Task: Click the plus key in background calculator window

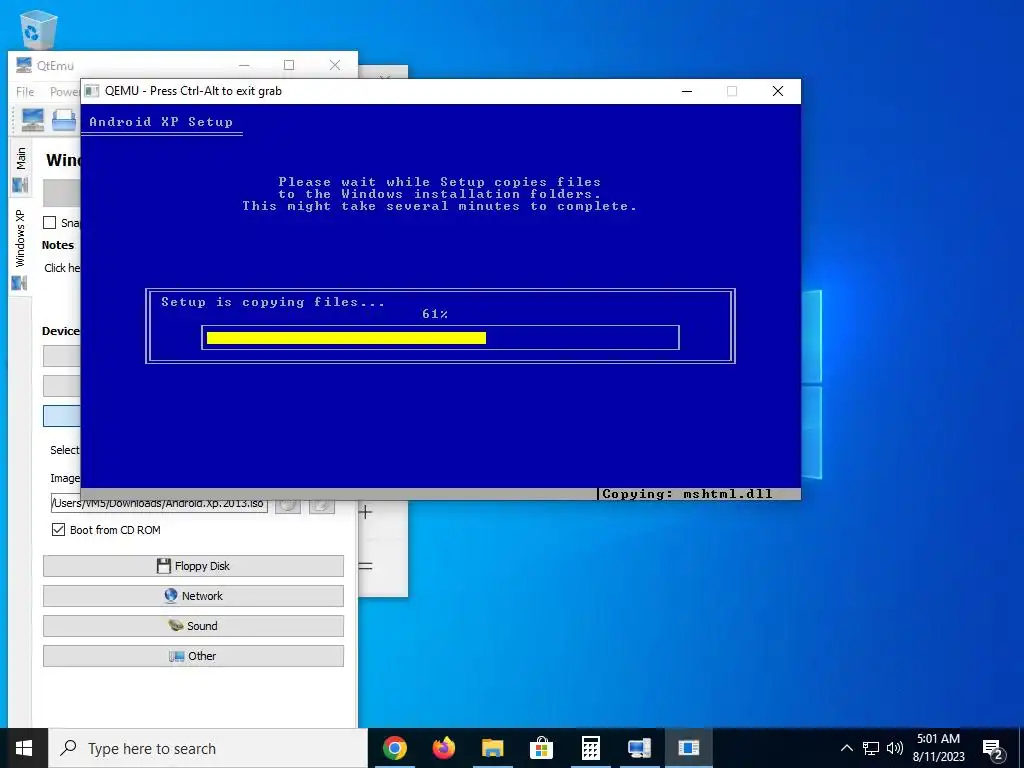Action: [x=366, y=512]
